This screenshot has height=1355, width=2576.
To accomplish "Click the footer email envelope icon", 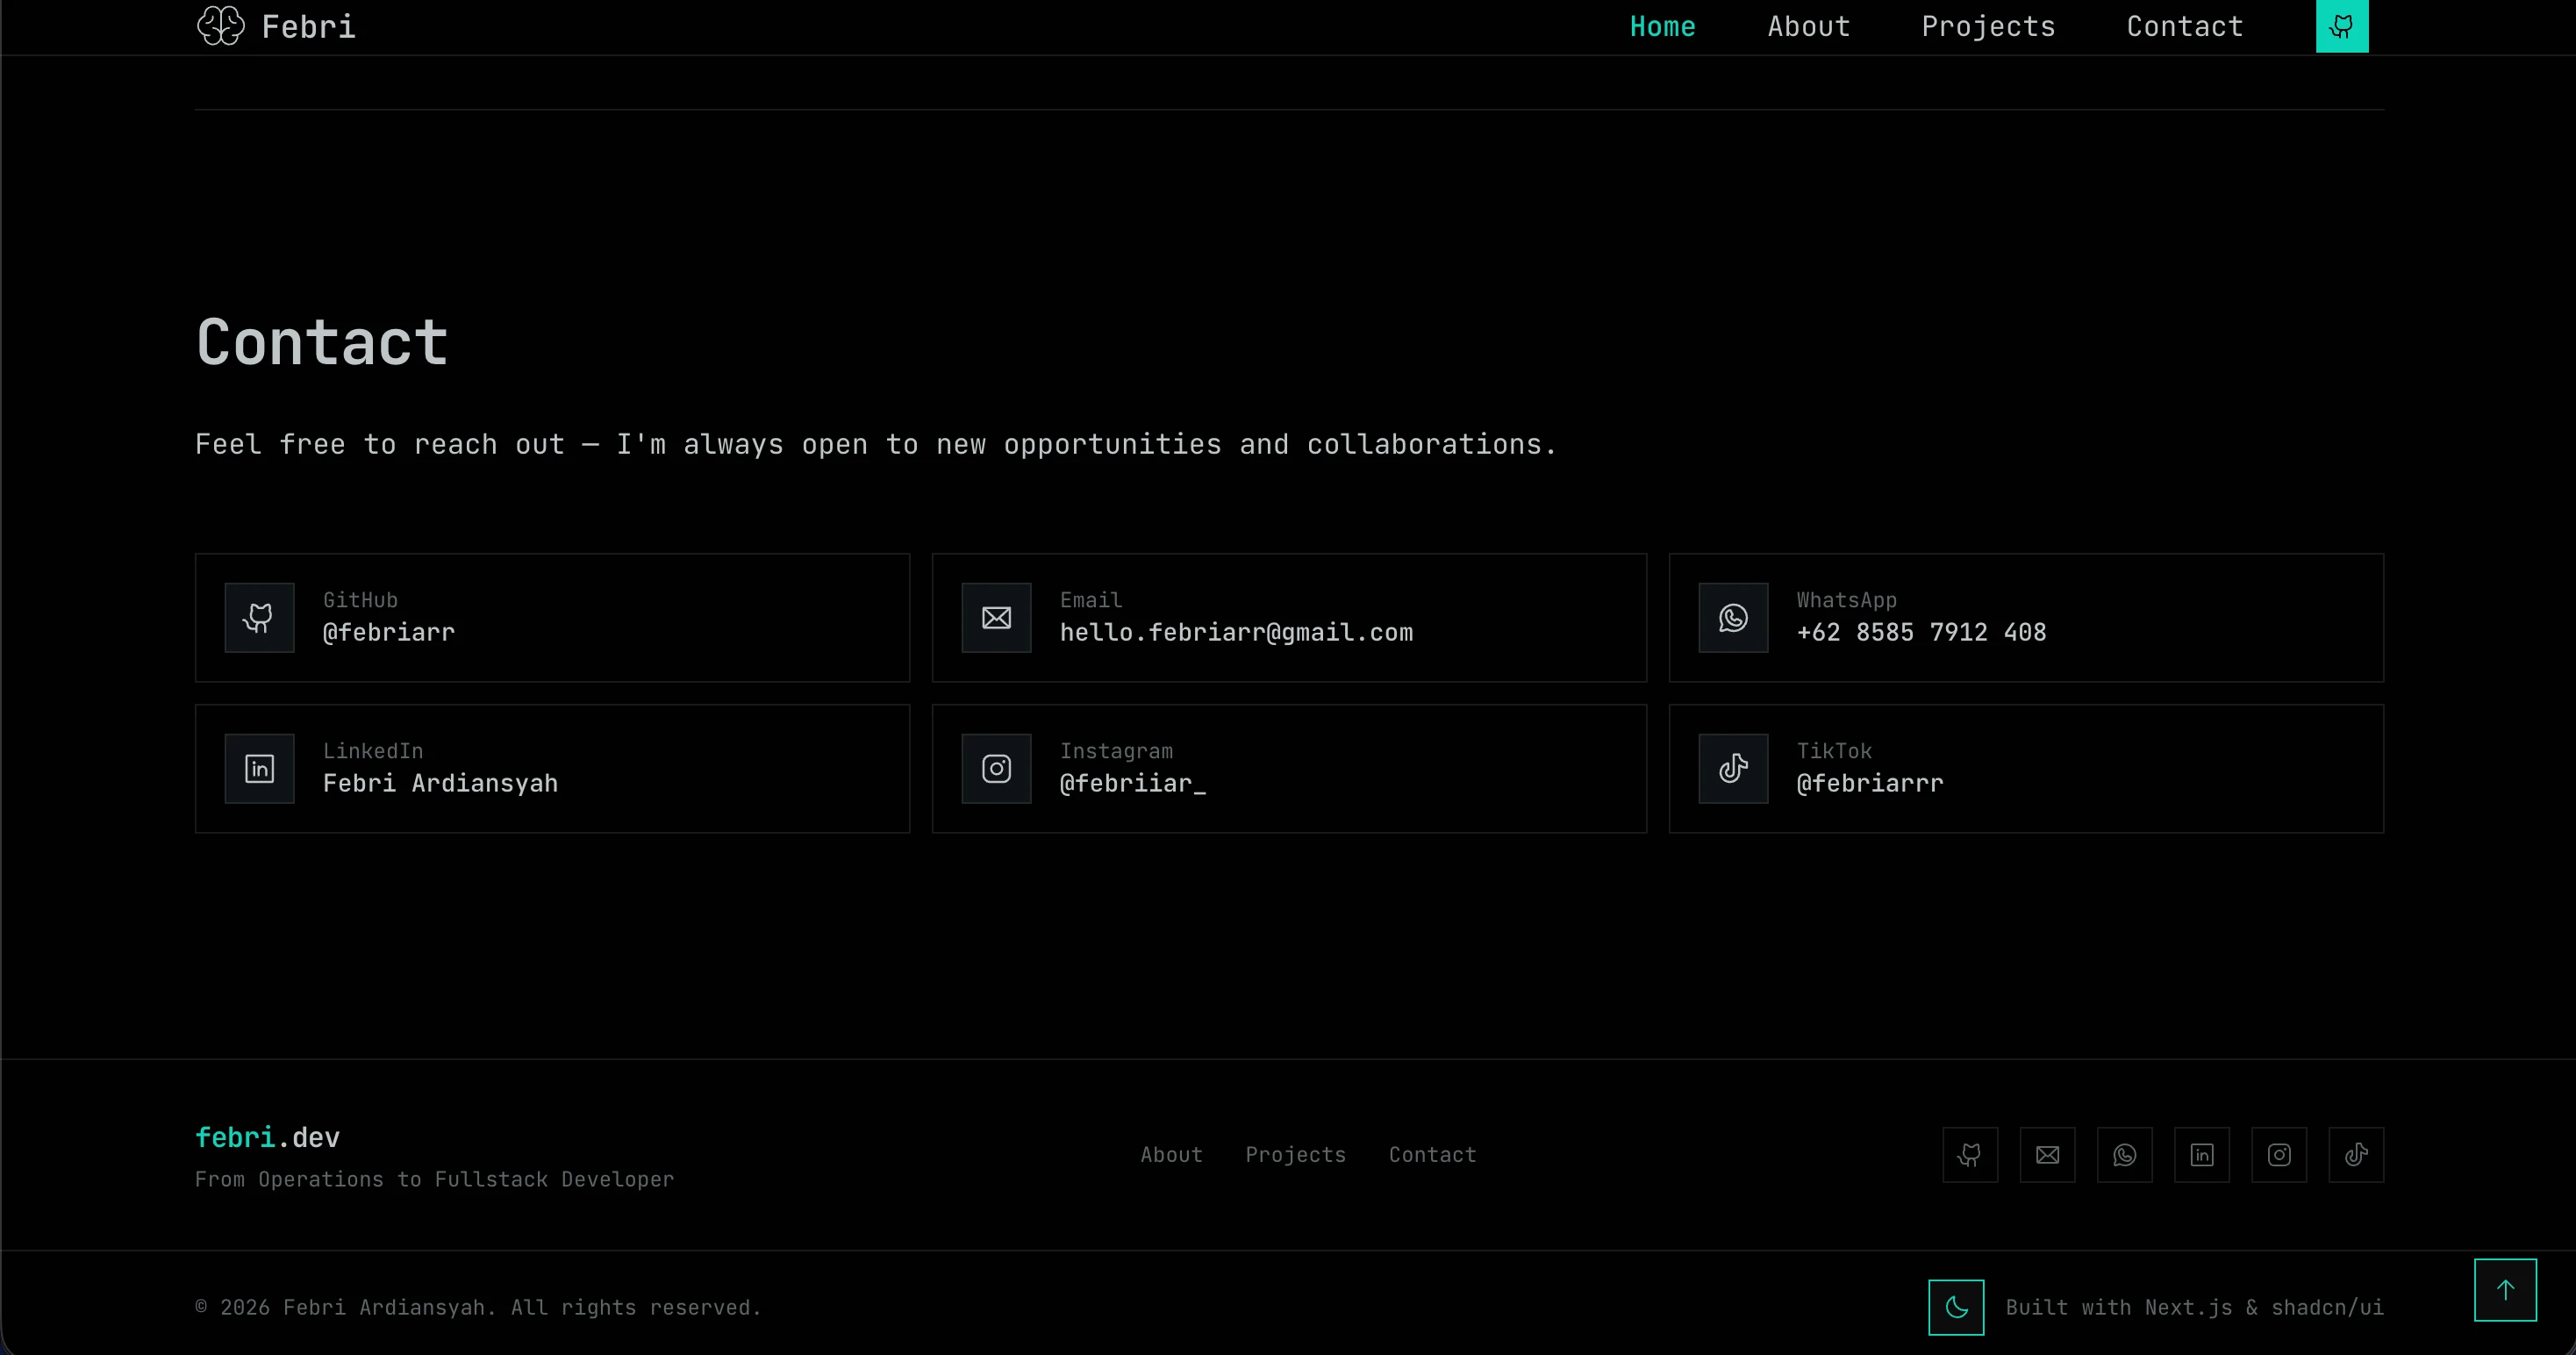I will click(2047, 1155).
